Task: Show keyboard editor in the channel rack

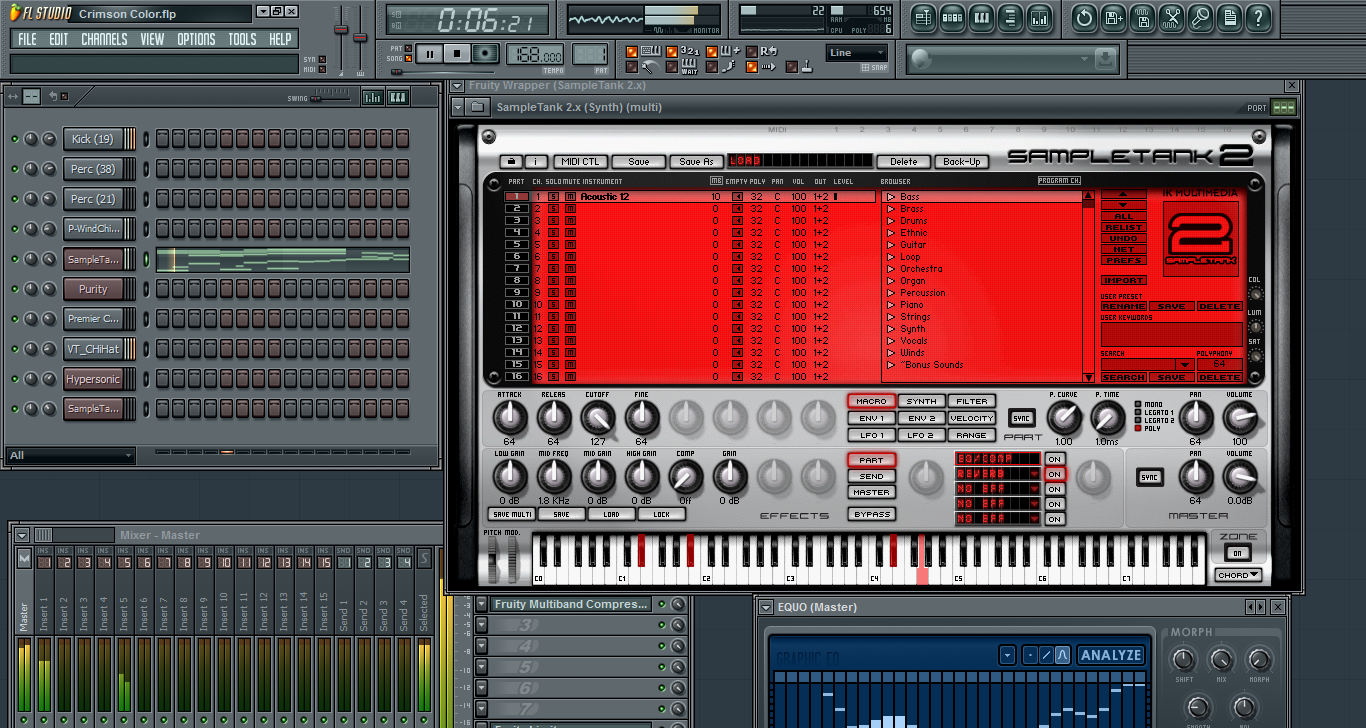Action: [398, 97]
